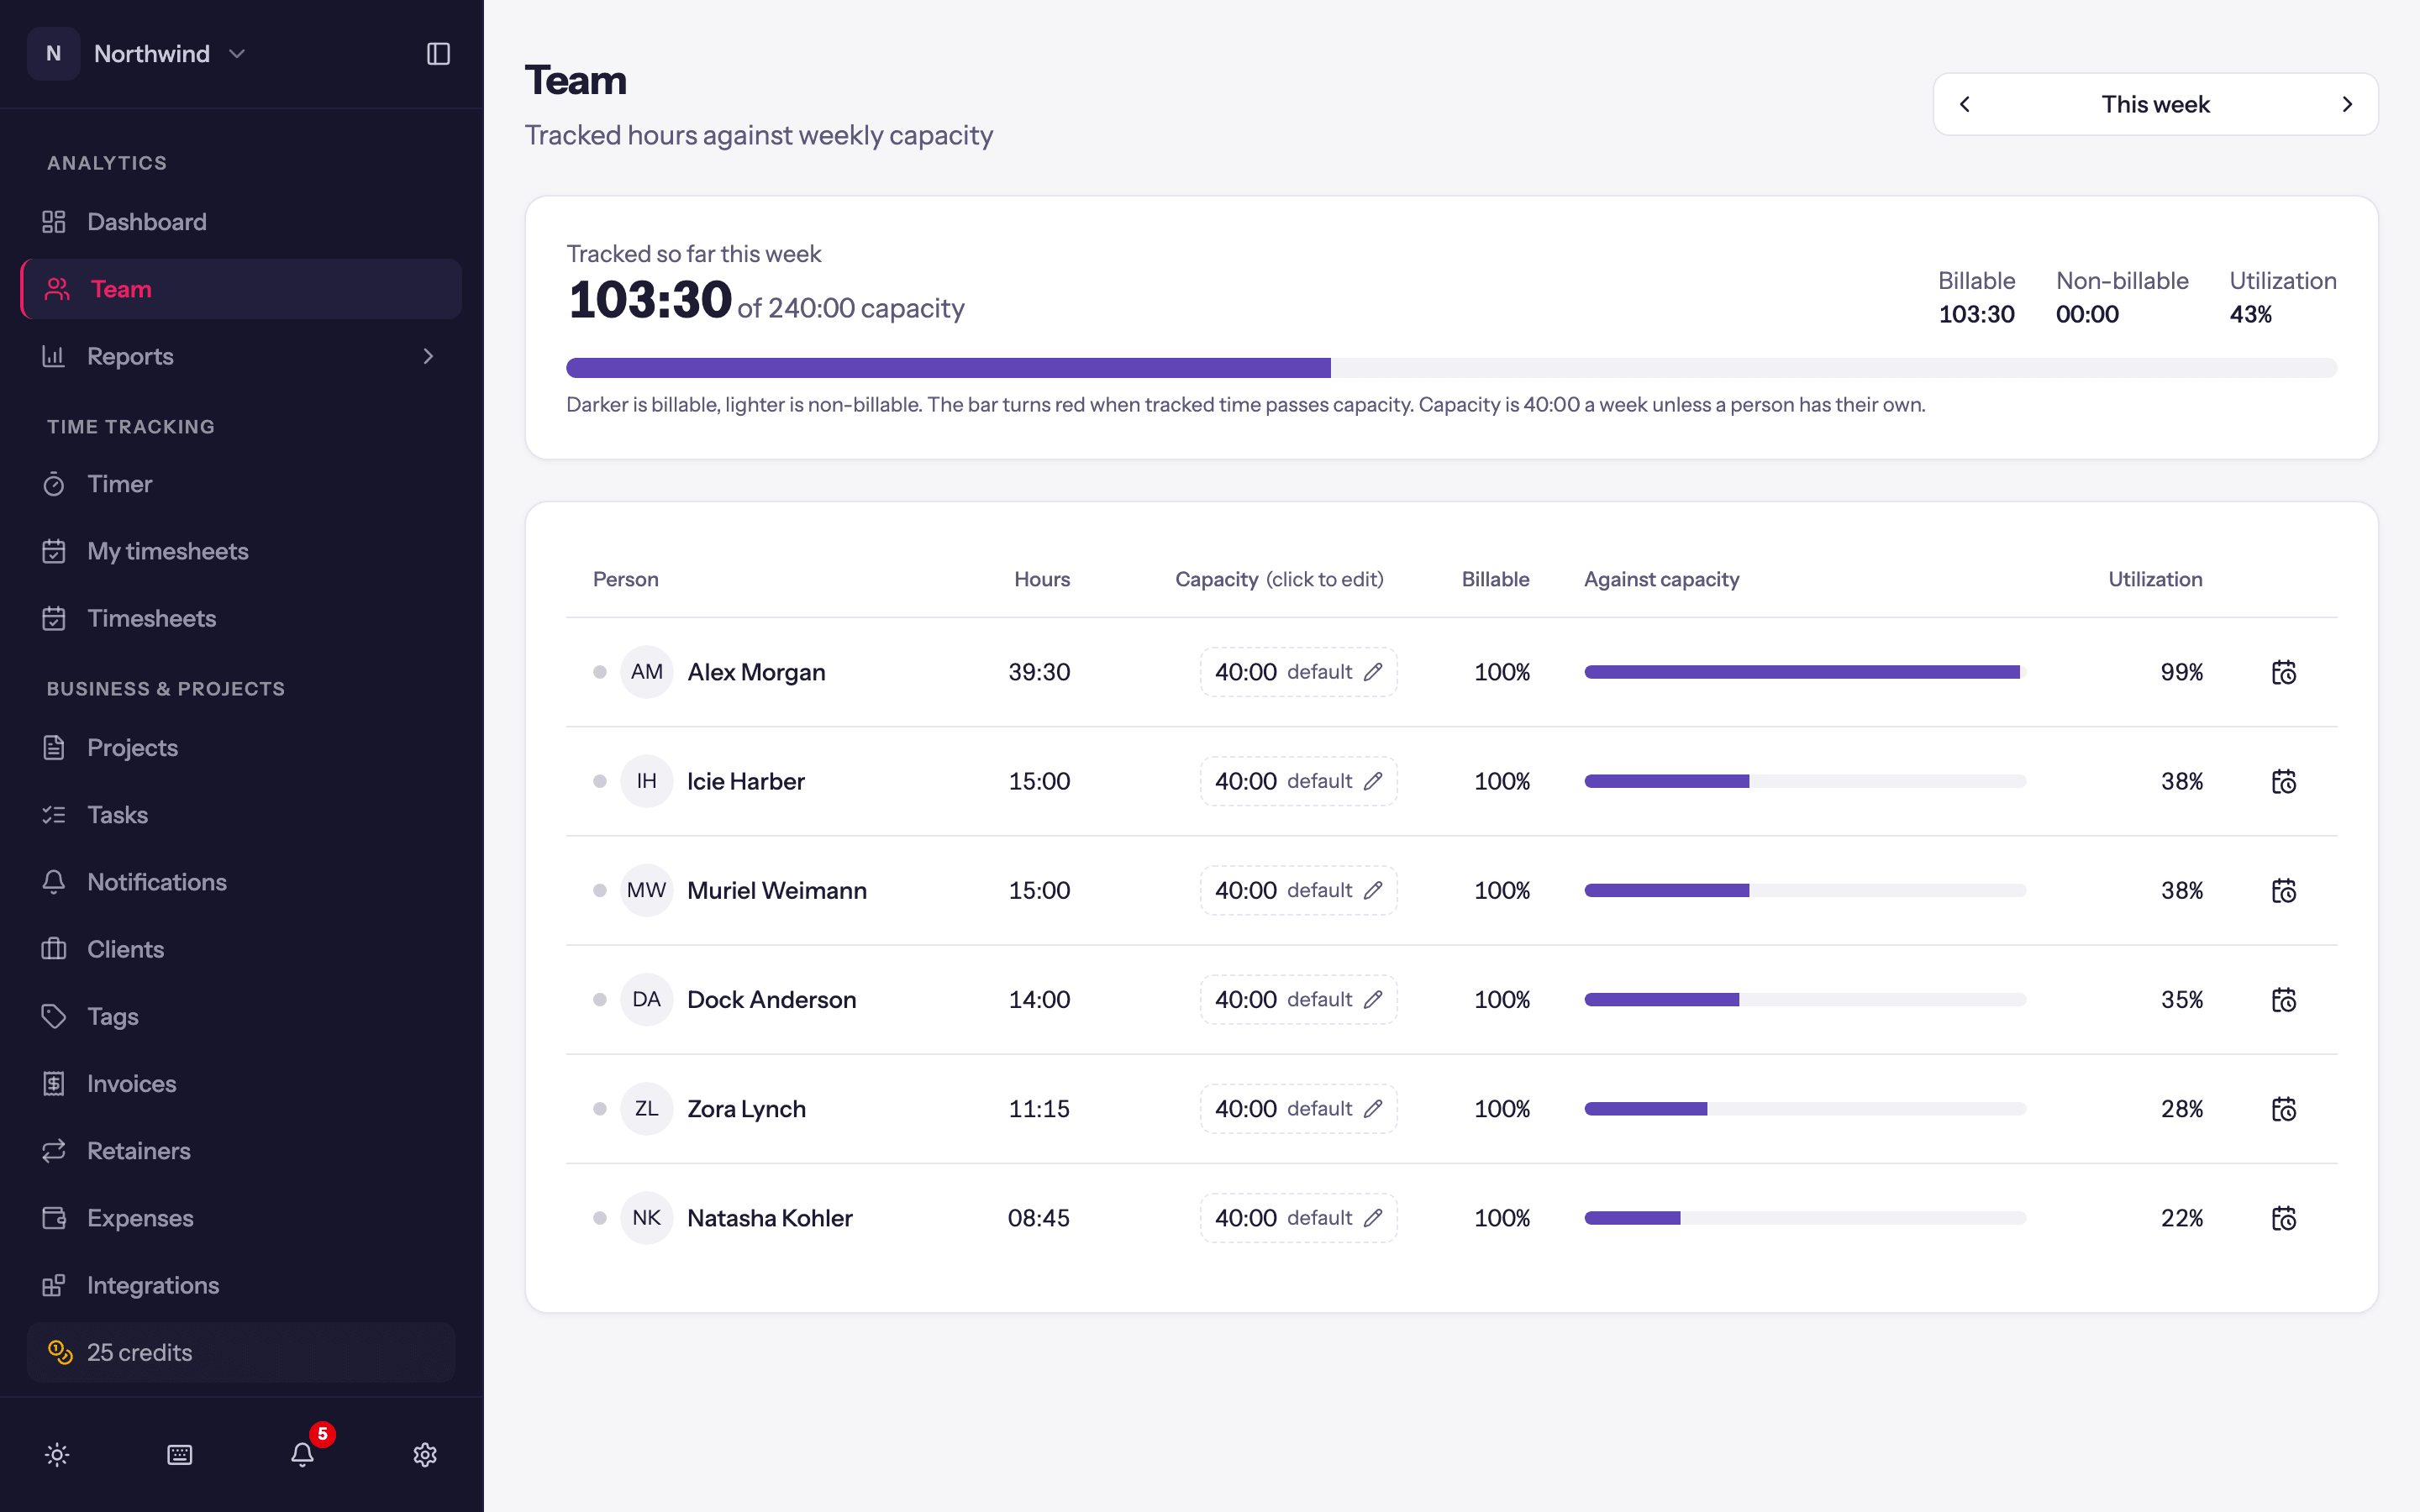Edit Muriel Weimann's 40:00 default capacity

pos(1298,890)
